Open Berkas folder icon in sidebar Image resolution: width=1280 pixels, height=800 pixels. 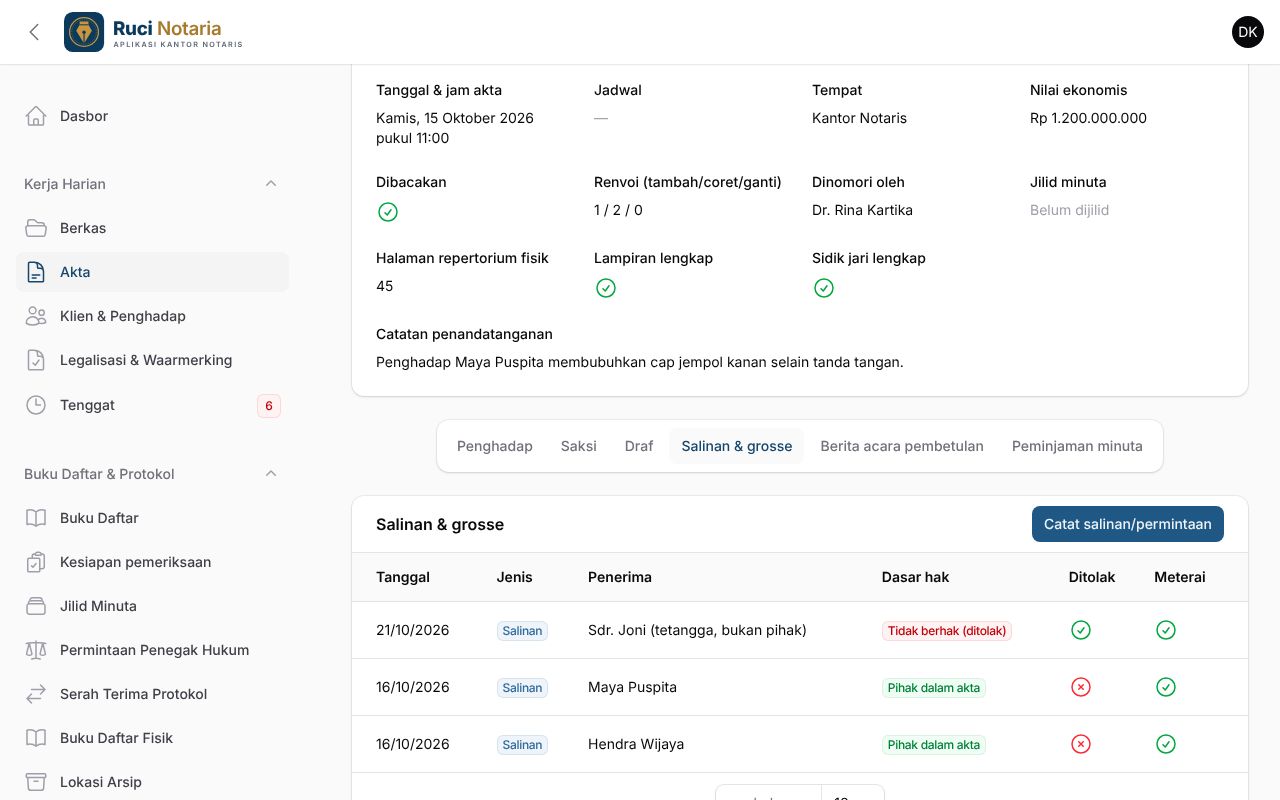coord(36,228)
